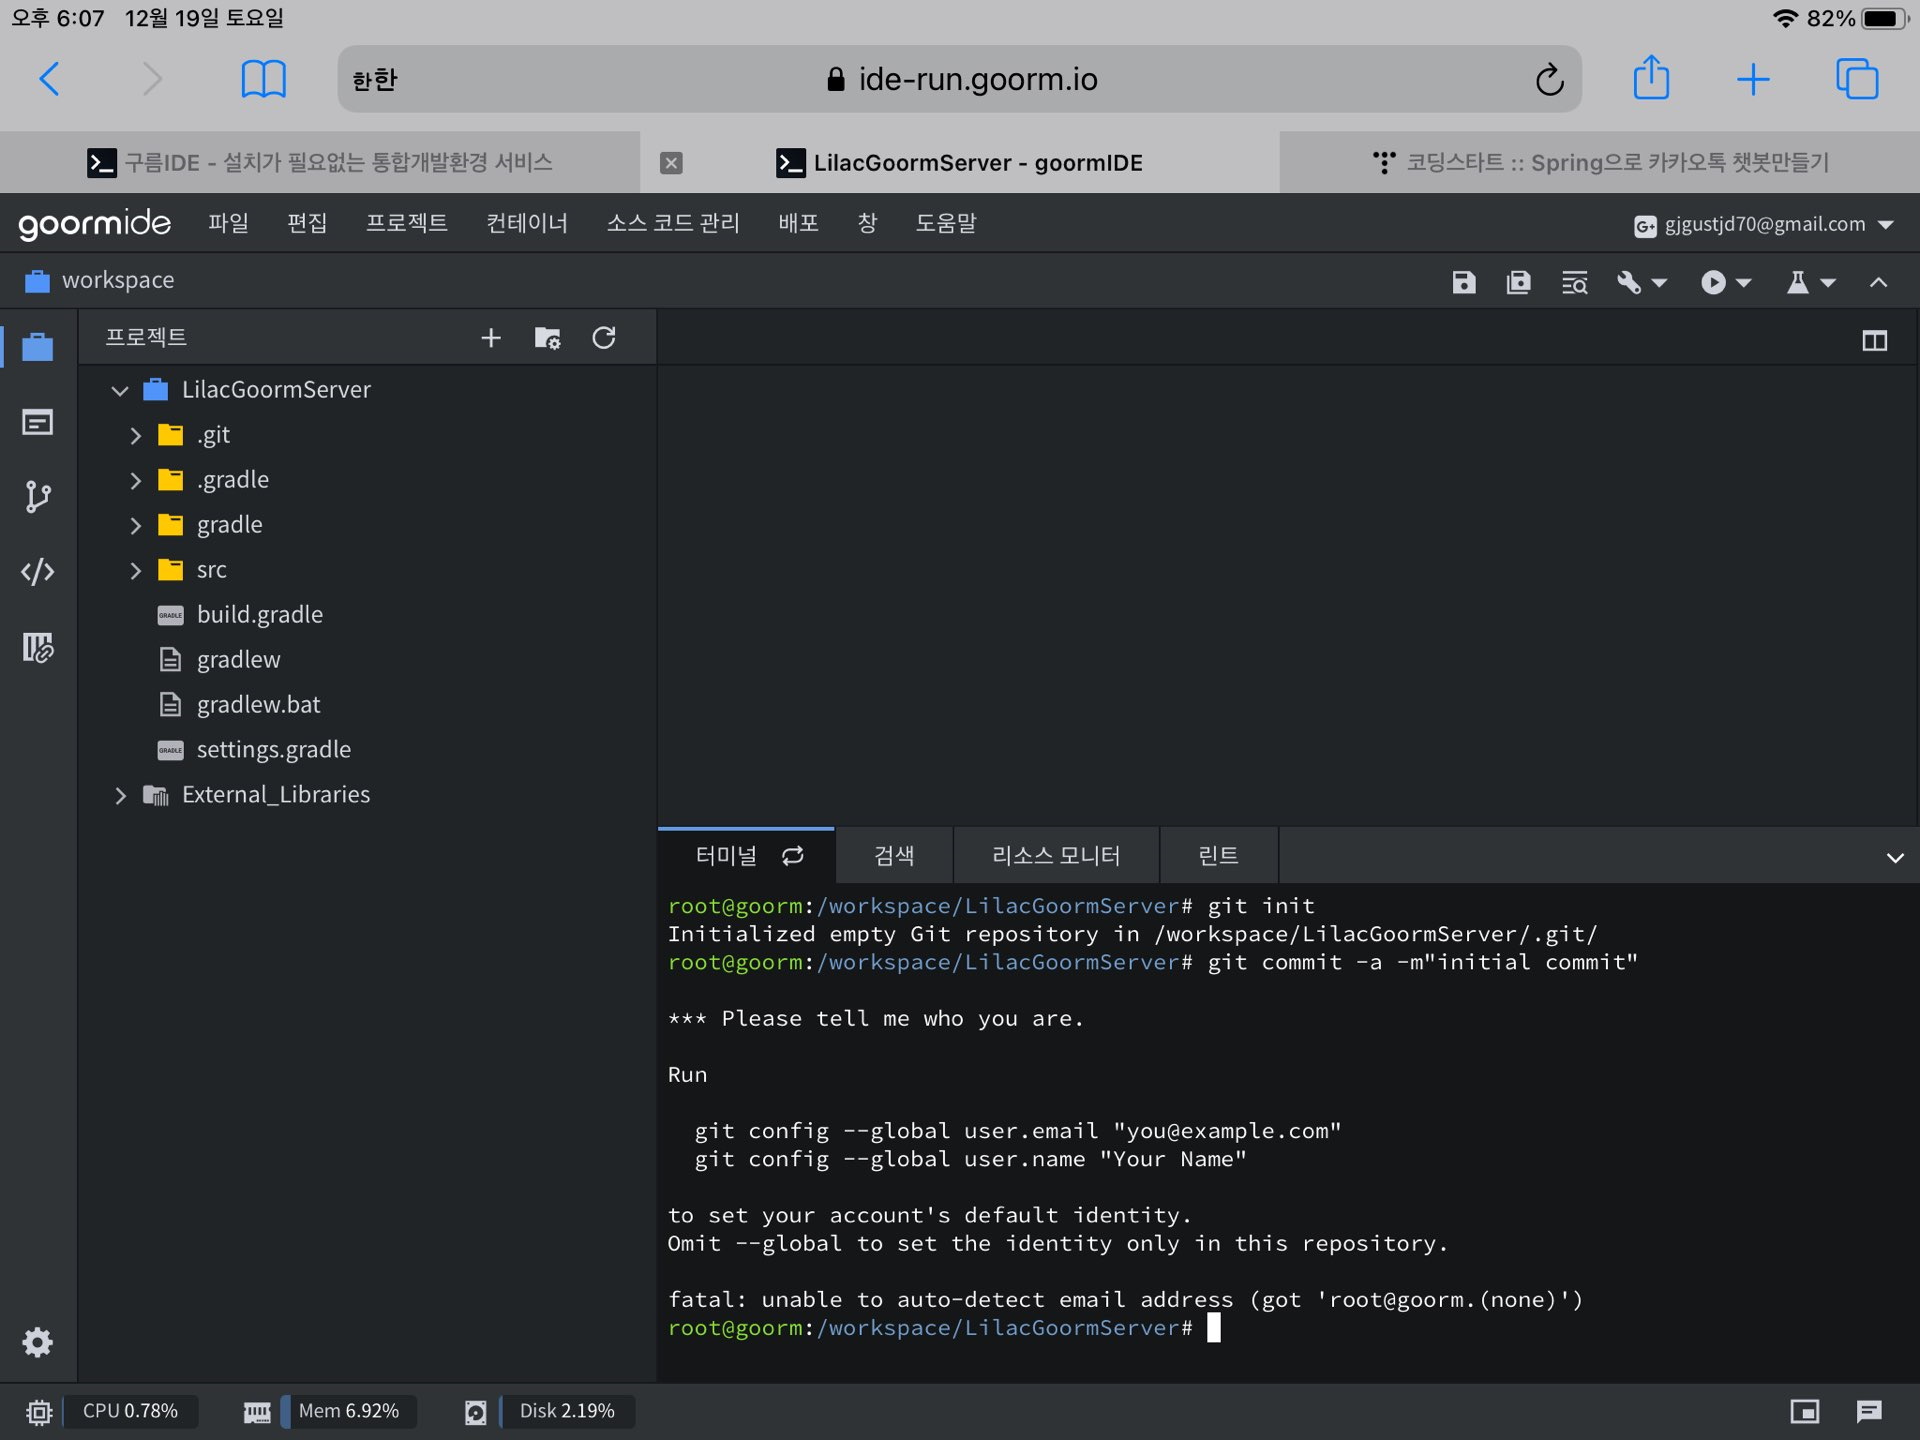Open the 소스 코드 관리 menu
Image resolution: width=1920 pixels, height=1440 pixels.
672,223
